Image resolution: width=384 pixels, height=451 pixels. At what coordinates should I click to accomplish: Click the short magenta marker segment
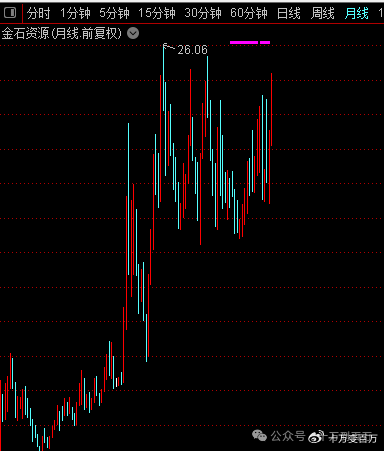tap(265, 42)
